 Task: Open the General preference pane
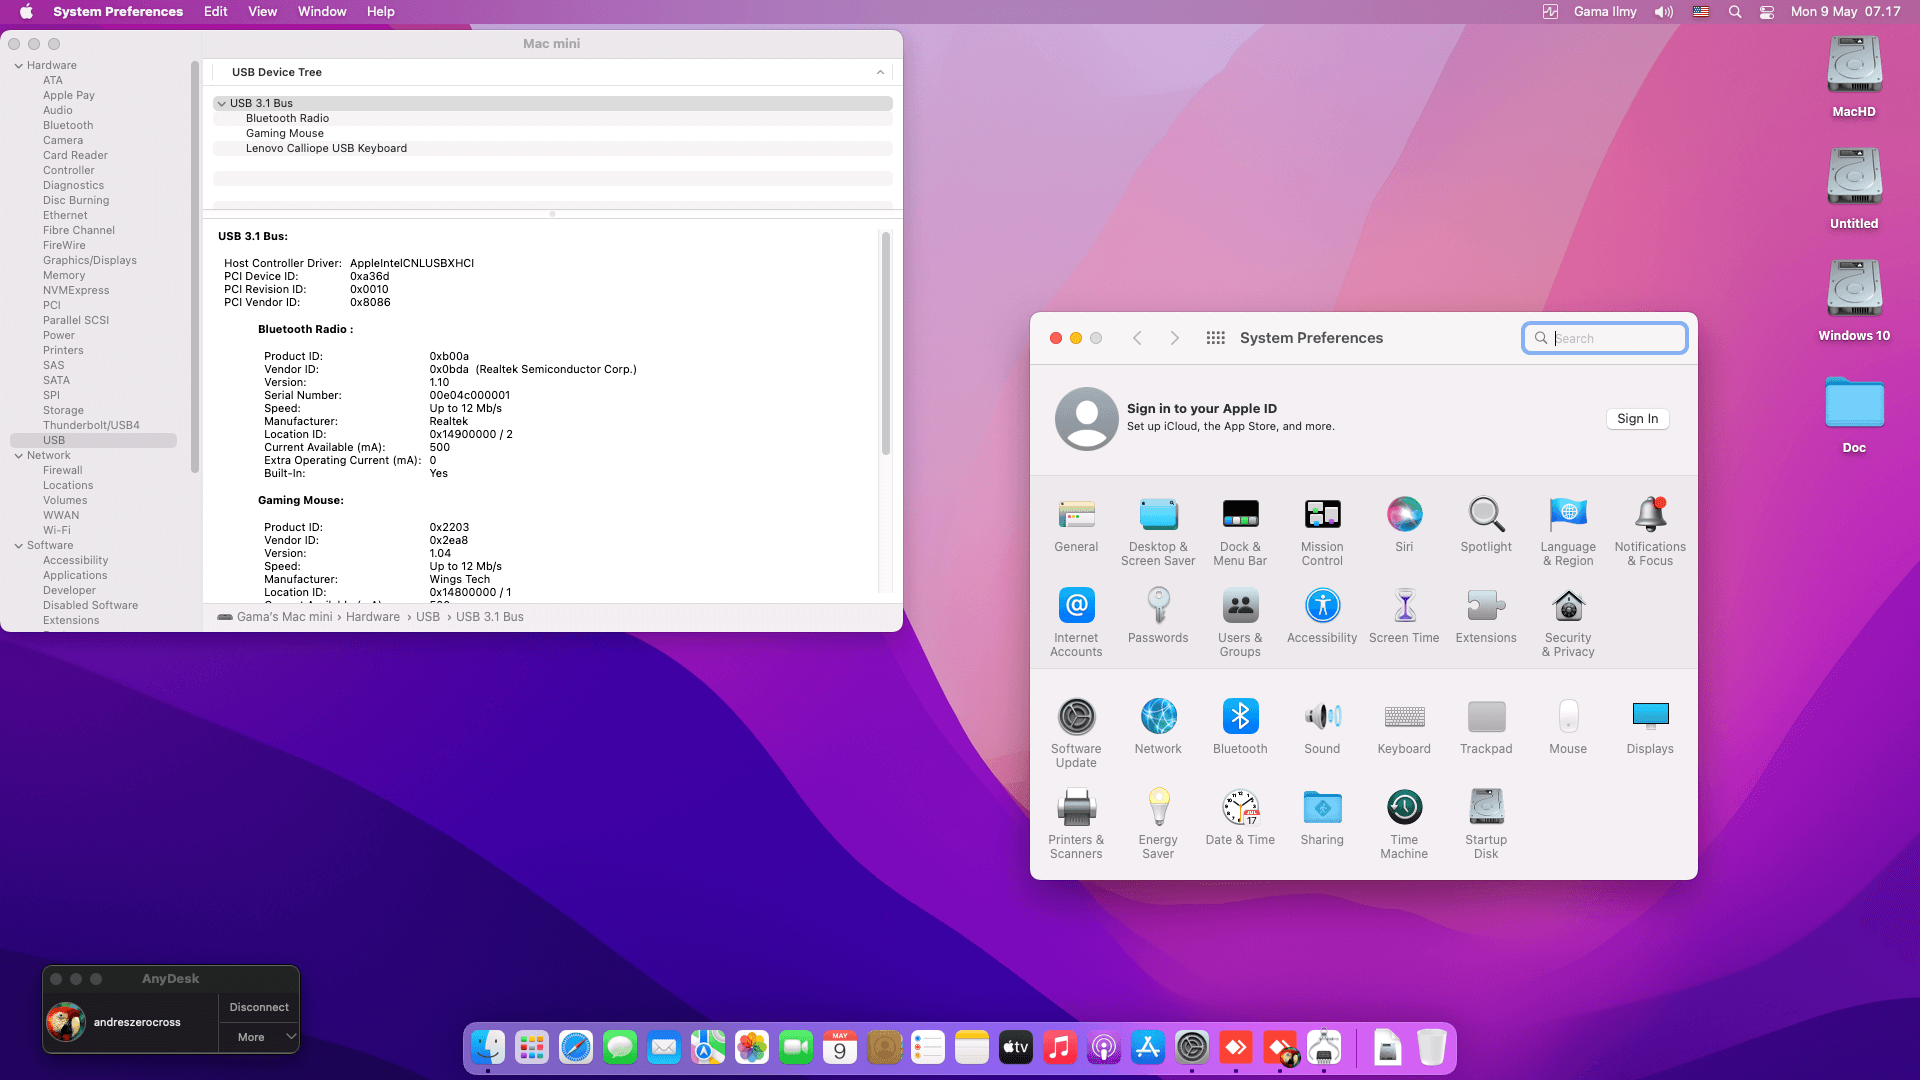point(1076,525)
